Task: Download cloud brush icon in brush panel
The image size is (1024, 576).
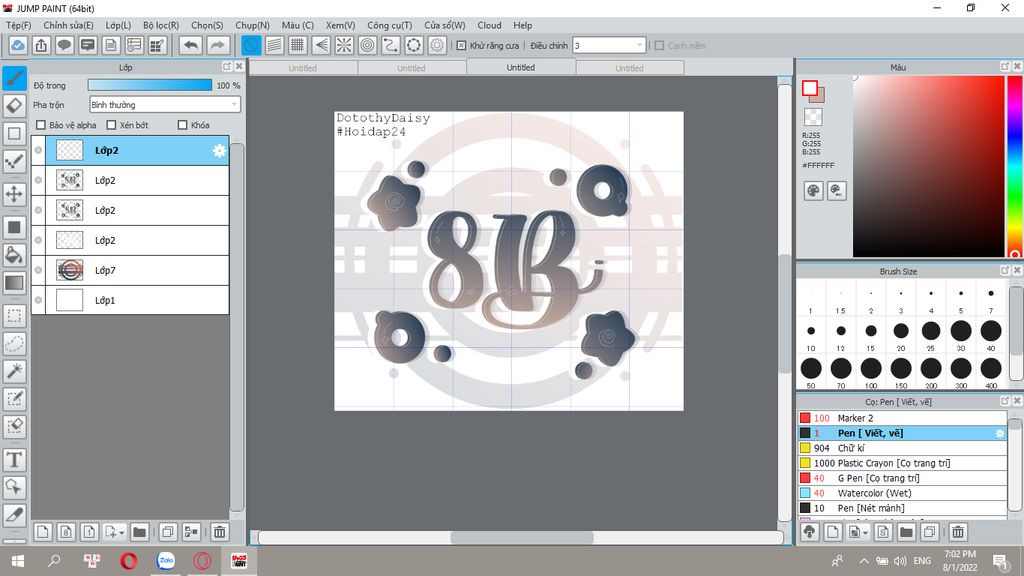Action: pyautogui.click(x=810, y=532)
